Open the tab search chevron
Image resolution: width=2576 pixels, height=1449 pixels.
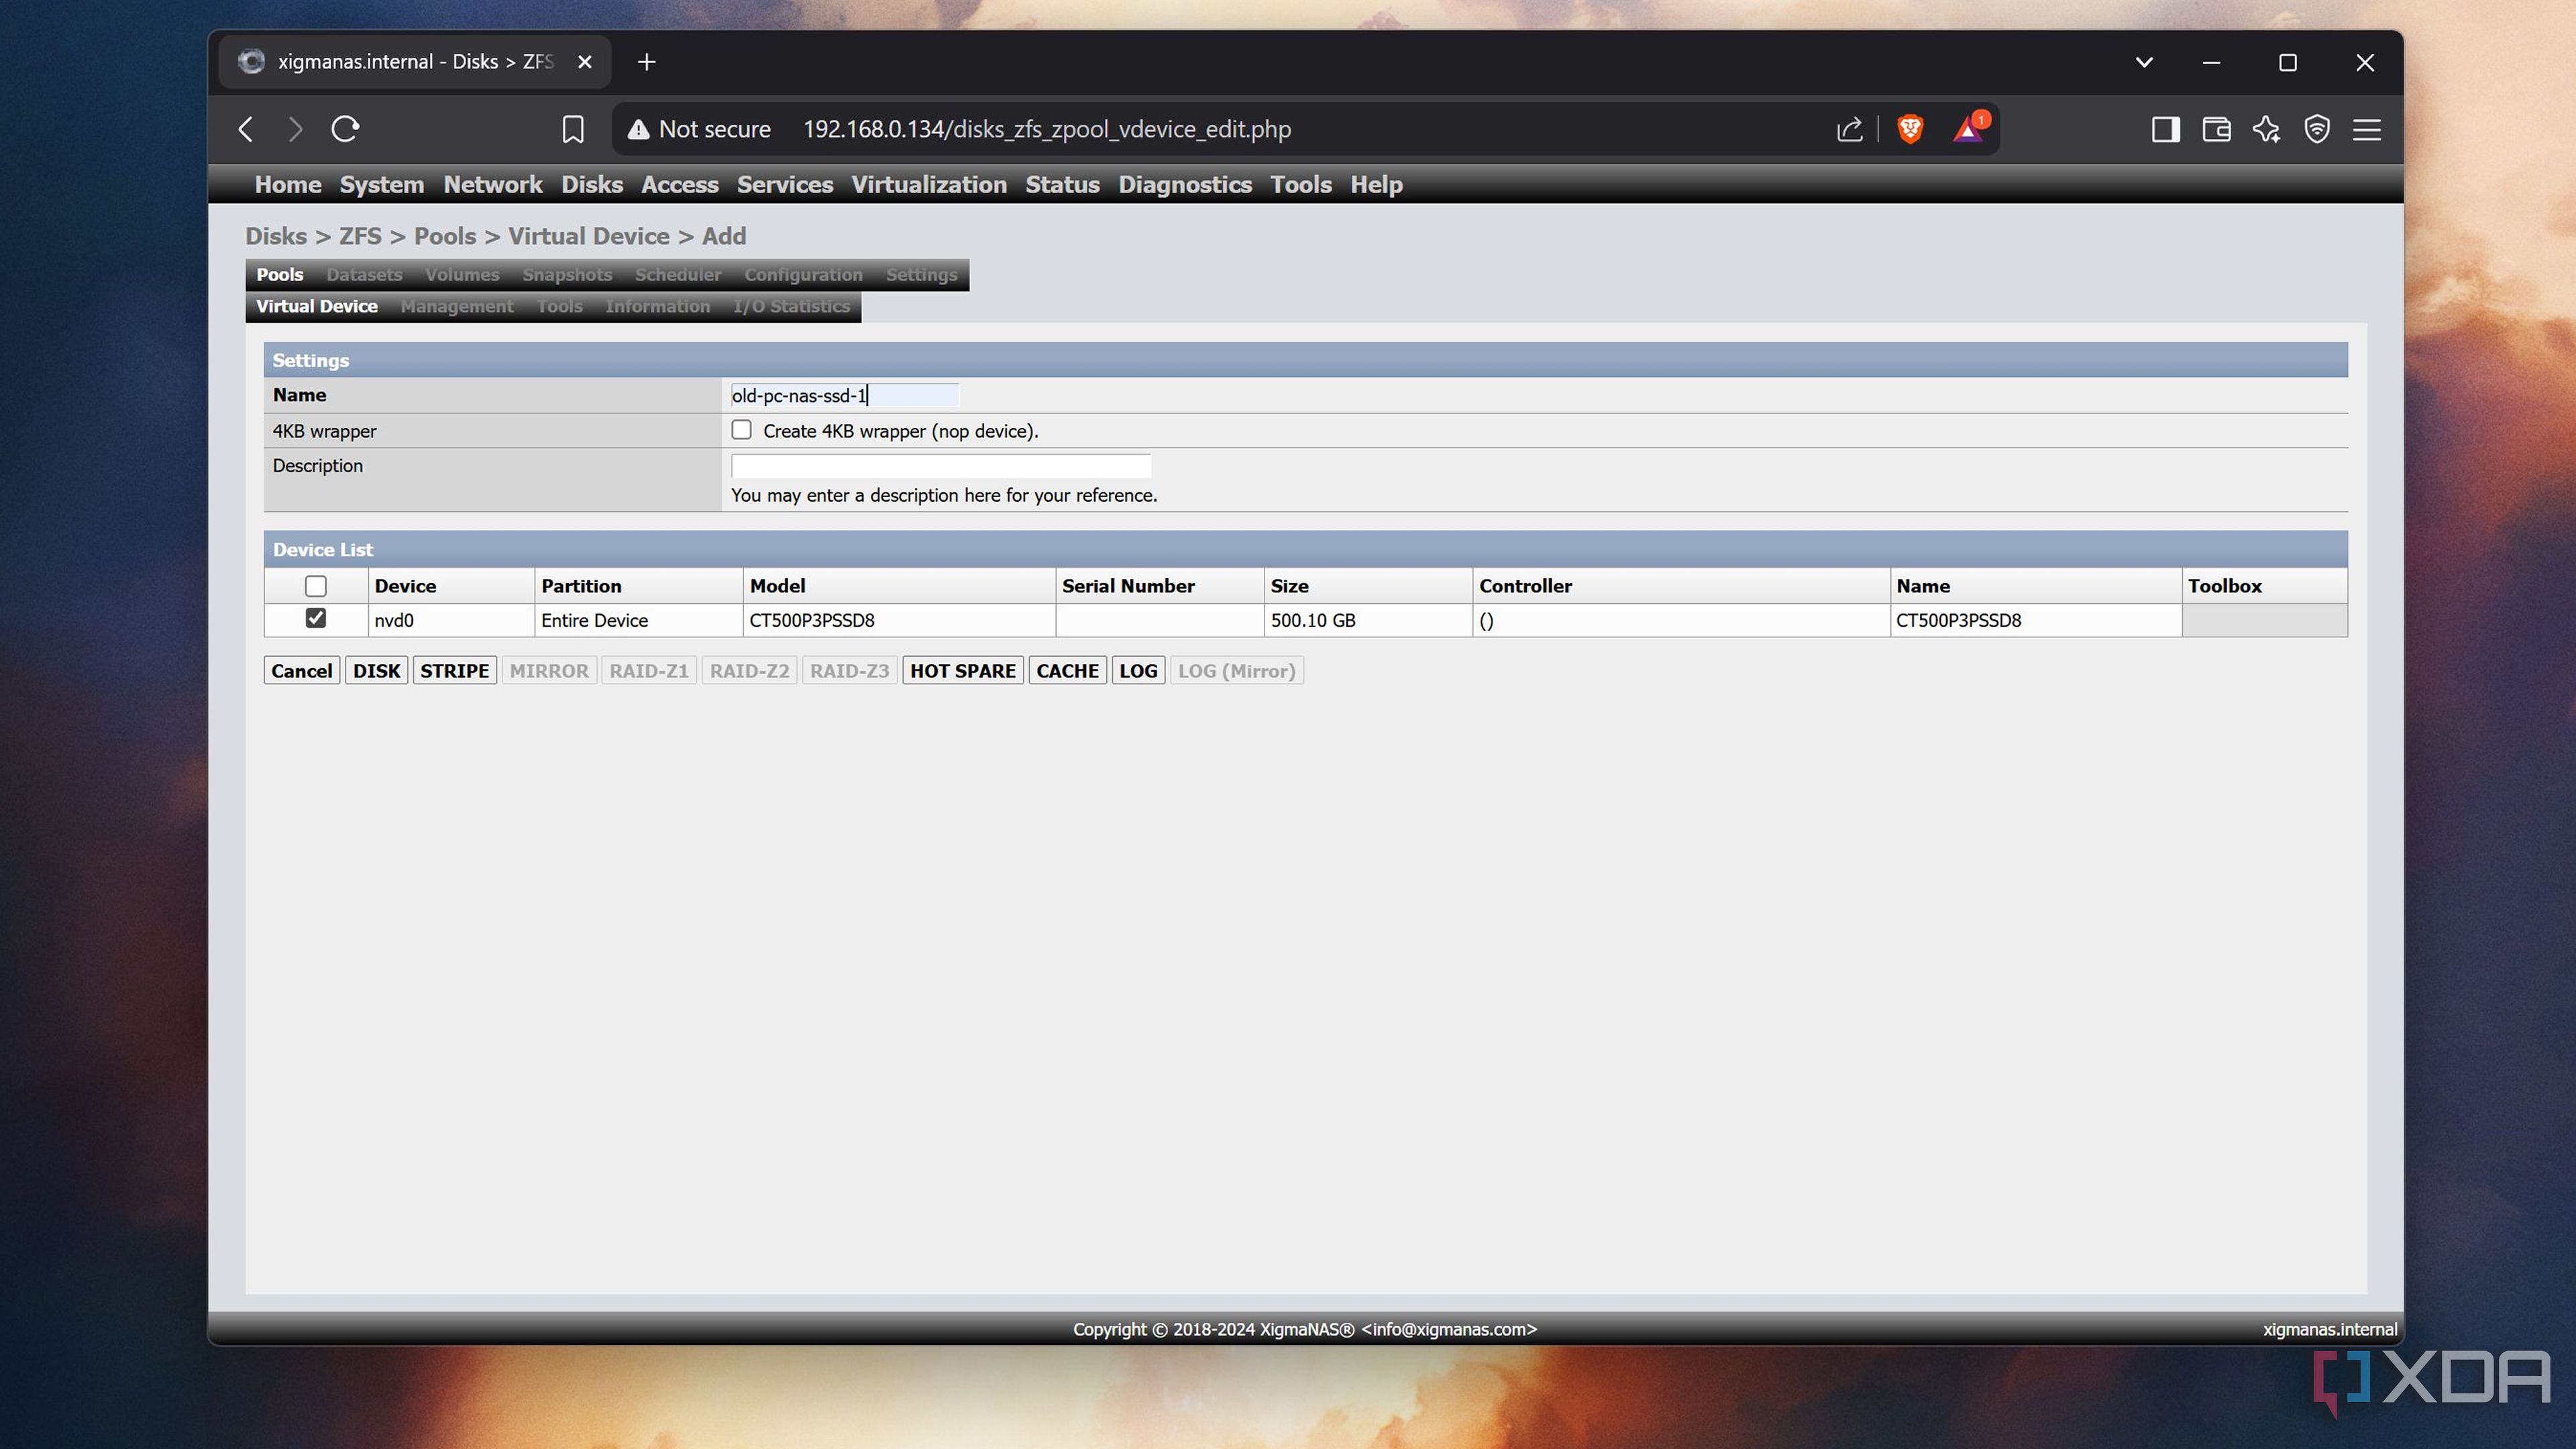(2143, 62)
